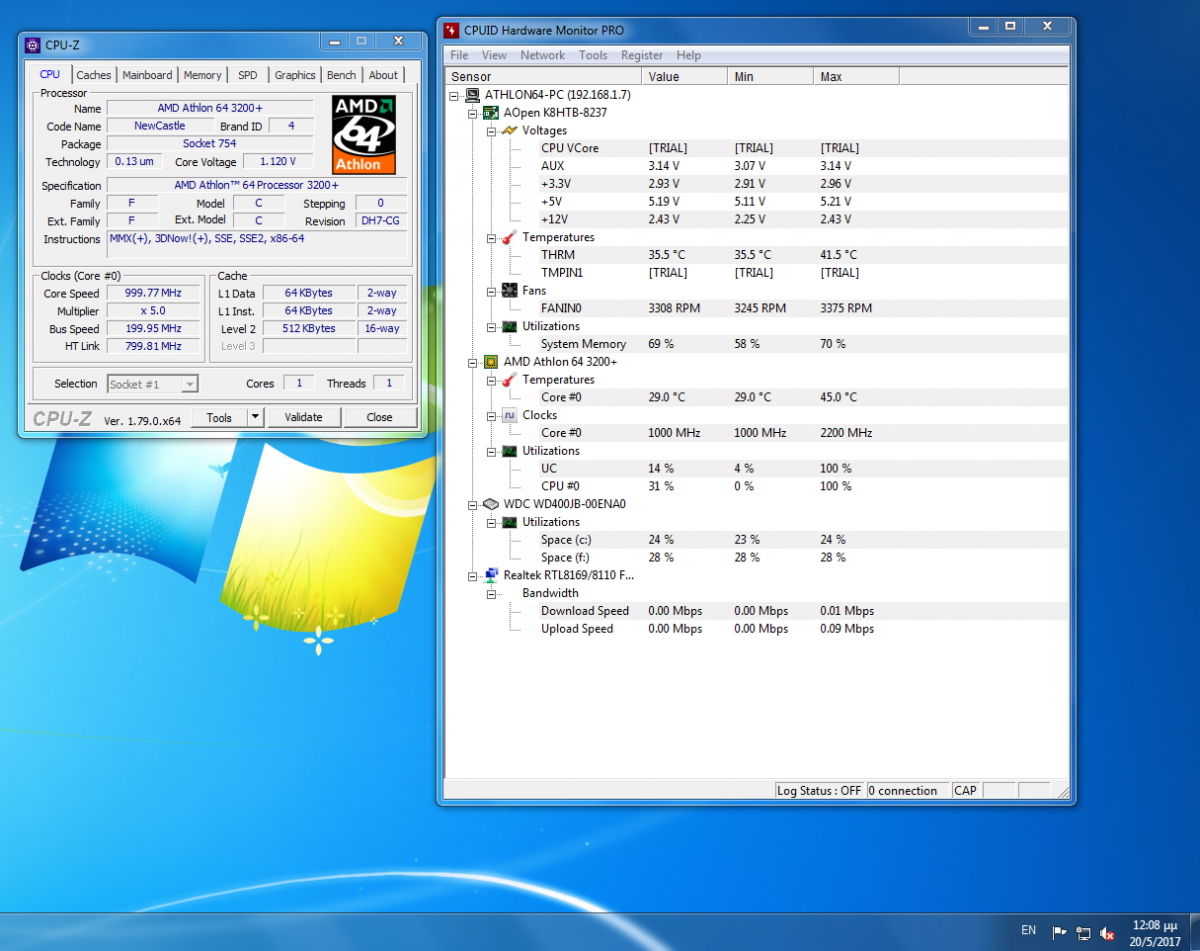Click the EN language indicator on the taskbar
Viewport: 1200px width, 951px height.
coord(1028,931)
